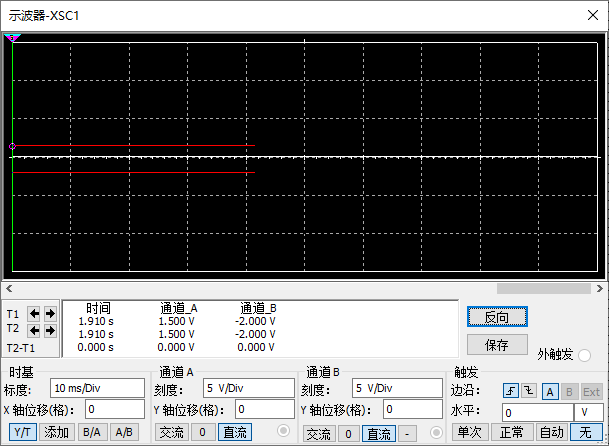
Task: Click the 保存 button
Action: (497, 345)
